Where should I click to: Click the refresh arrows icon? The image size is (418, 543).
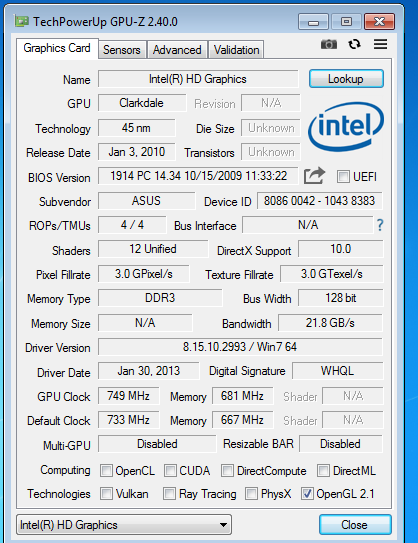point(354,44)
